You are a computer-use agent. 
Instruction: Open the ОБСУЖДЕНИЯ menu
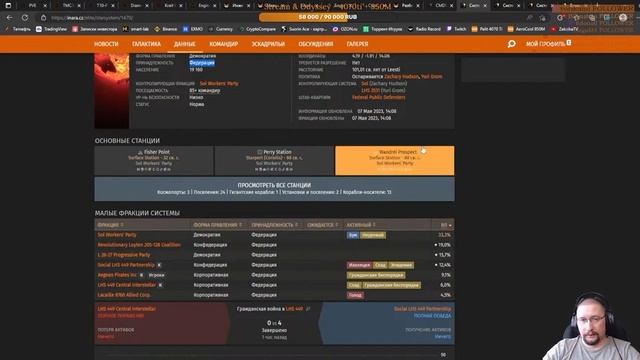[x=316, y=44]
